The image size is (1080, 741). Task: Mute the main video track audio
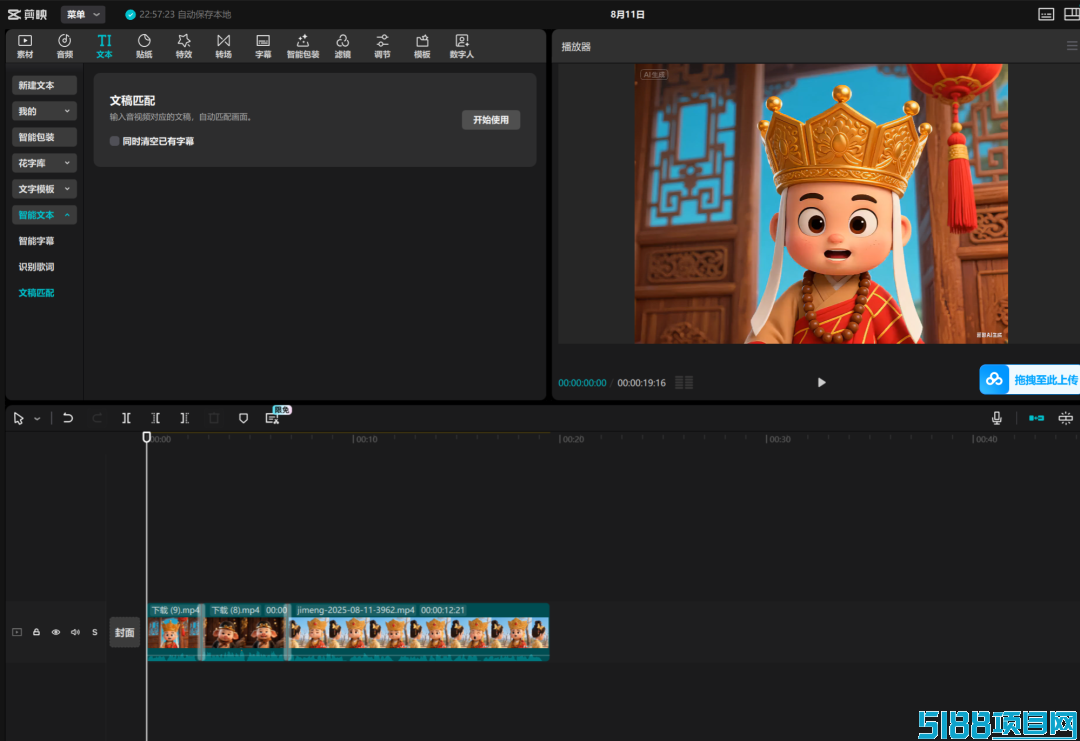pyautogui.click(x=75, y=632)
